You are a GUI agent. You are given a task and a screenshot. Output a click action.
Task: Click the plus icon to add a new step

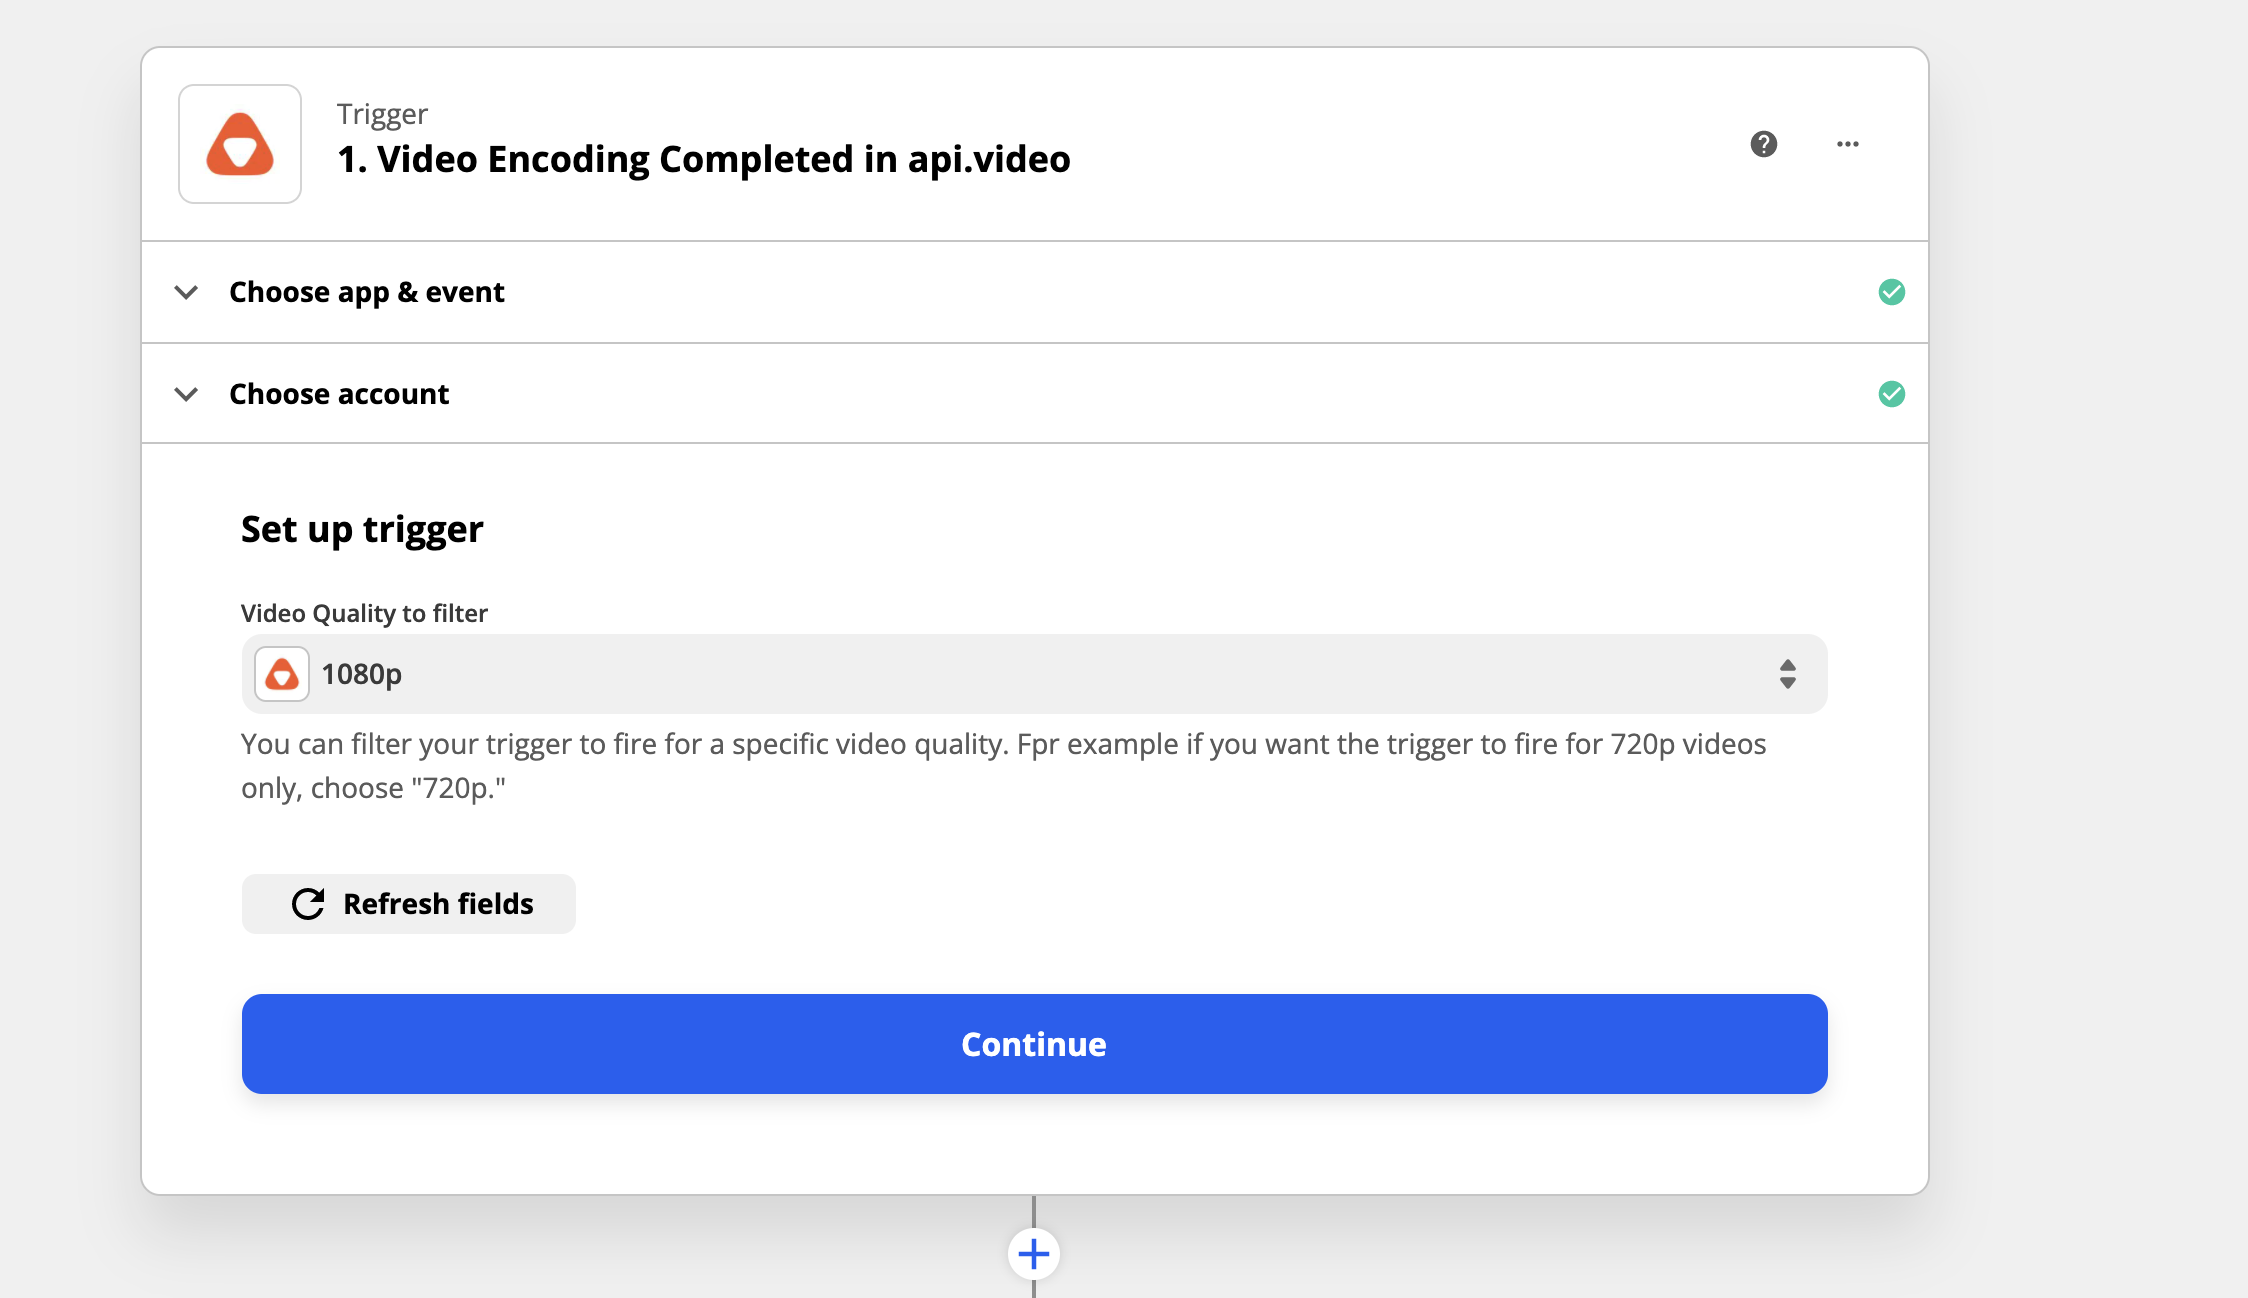point(1033,1252)
